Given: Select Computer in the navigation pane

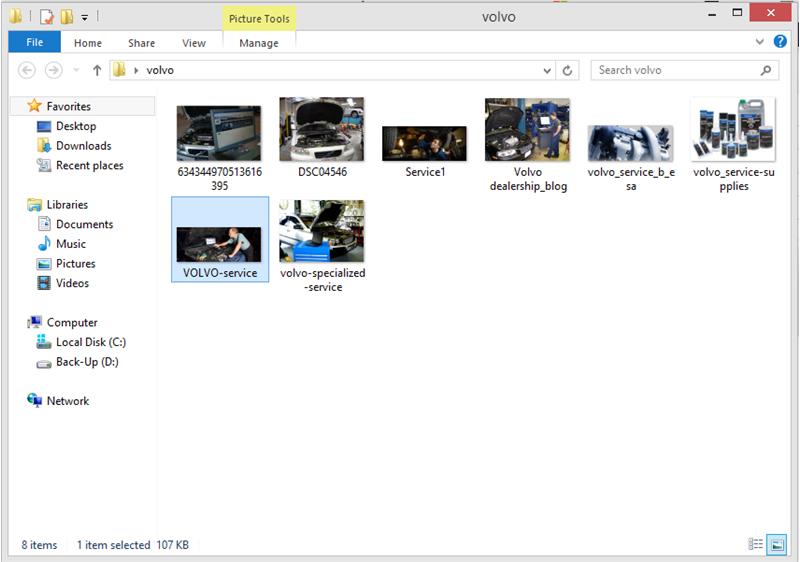Looking at the screenshot, I should [x=71, y=322].
